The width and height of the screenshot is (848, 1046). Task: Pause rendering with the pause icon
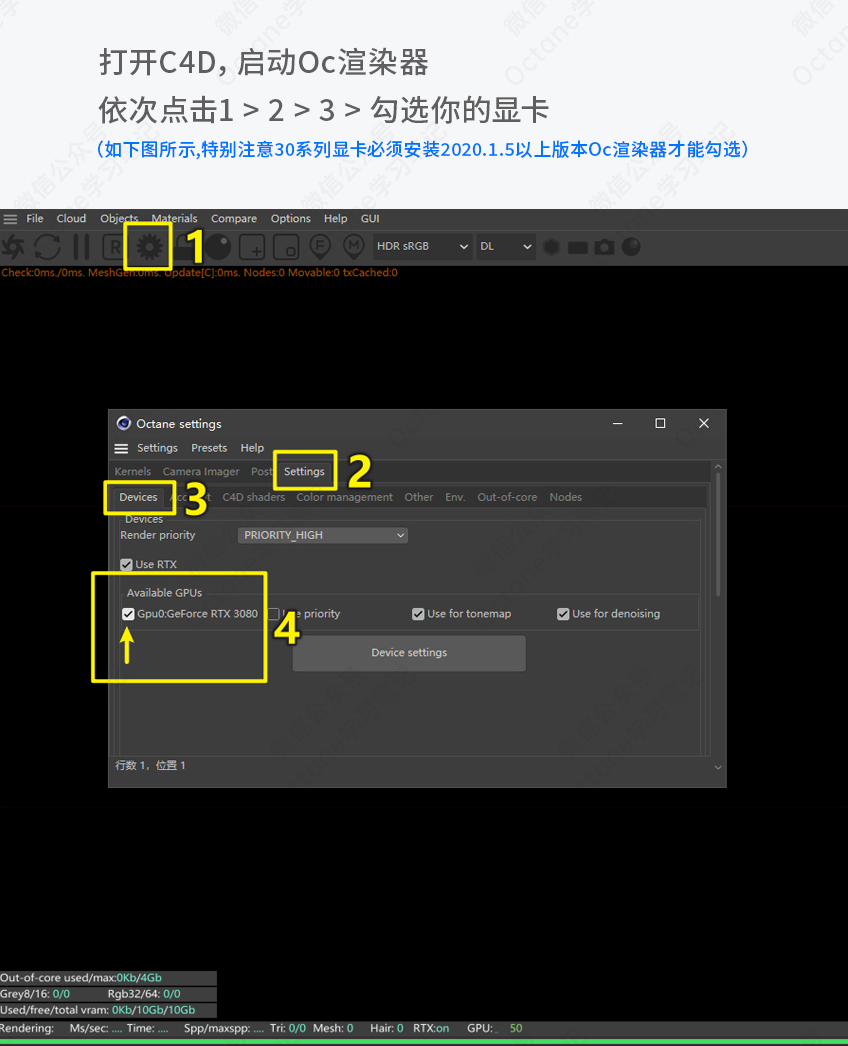point(81,246)
